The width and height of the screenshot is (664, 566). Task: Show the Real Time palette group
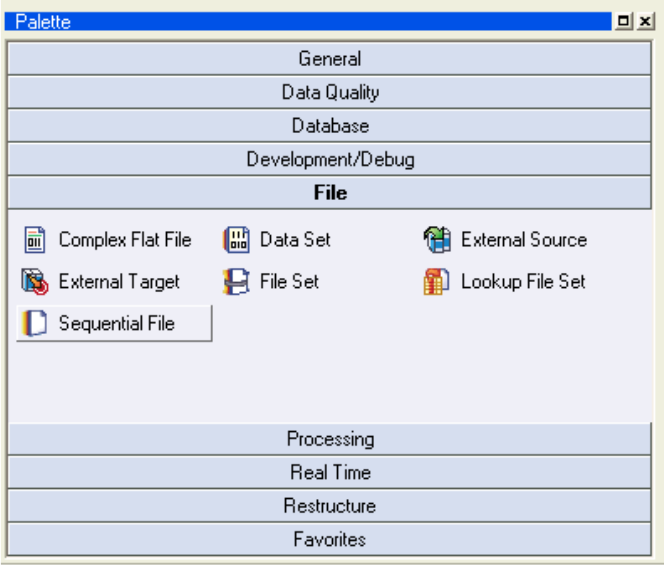pyautogui.click(x=330, y=473)
